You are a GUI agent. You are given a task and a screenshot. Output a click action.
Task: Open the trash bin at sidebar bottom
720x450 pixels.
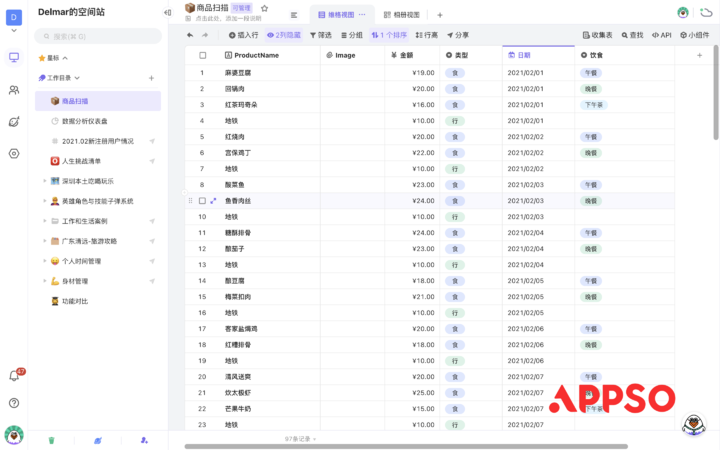[51, 440]
